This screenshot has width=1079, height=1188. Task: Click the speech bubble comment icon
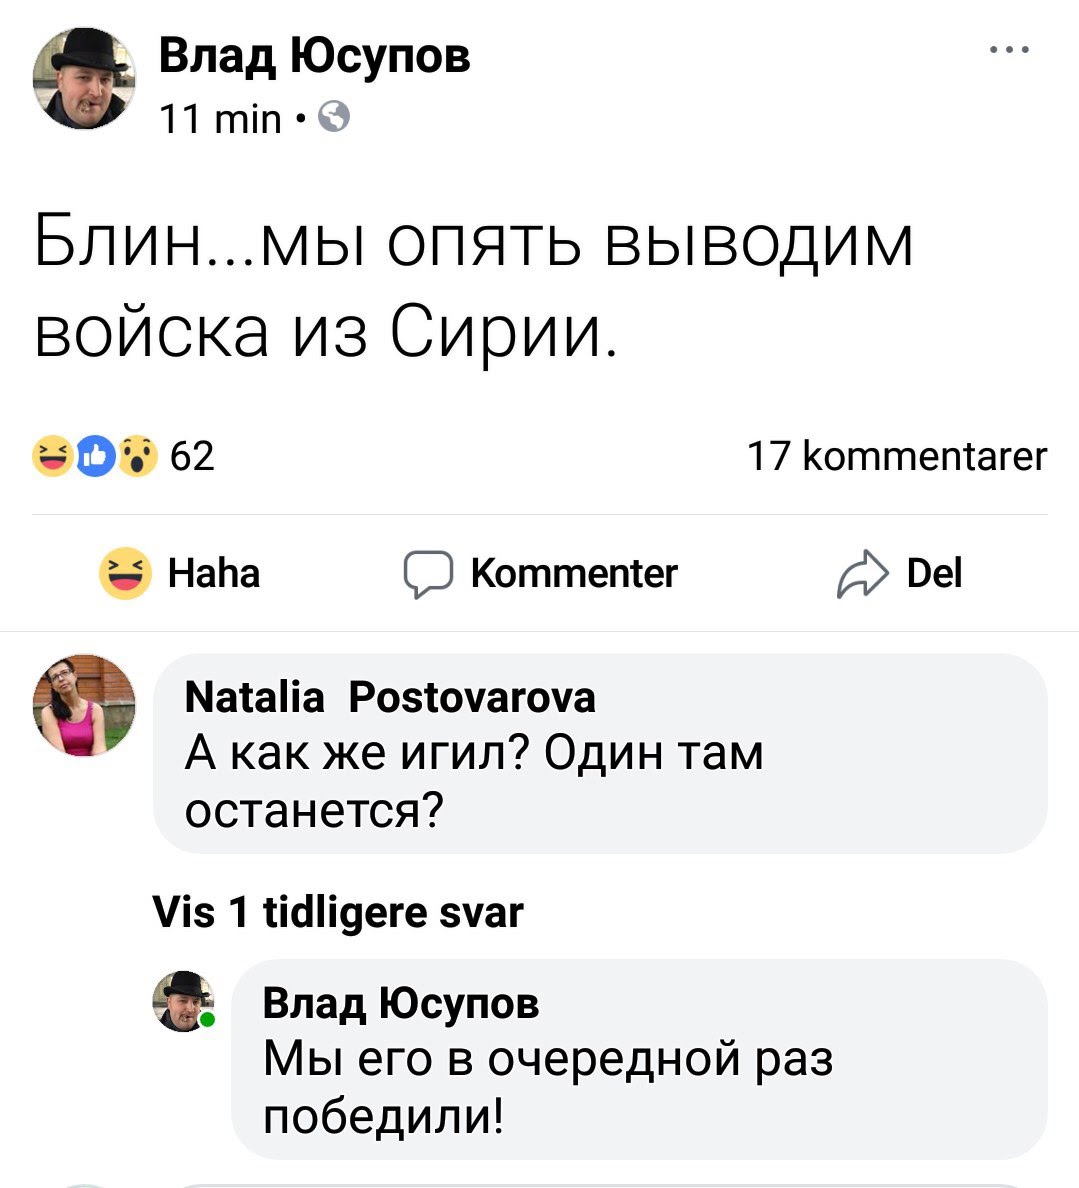click(428, 574)
